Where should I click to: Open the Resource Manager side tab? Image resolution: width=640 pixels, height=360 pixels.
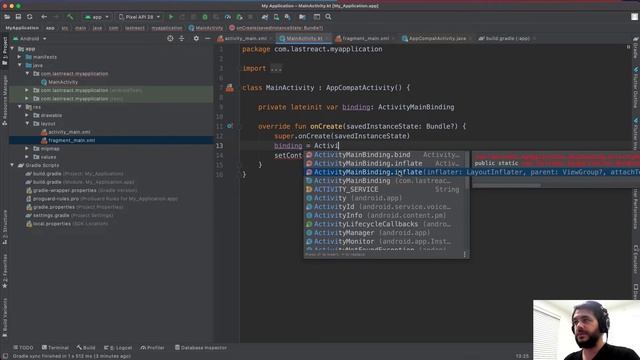4,100
